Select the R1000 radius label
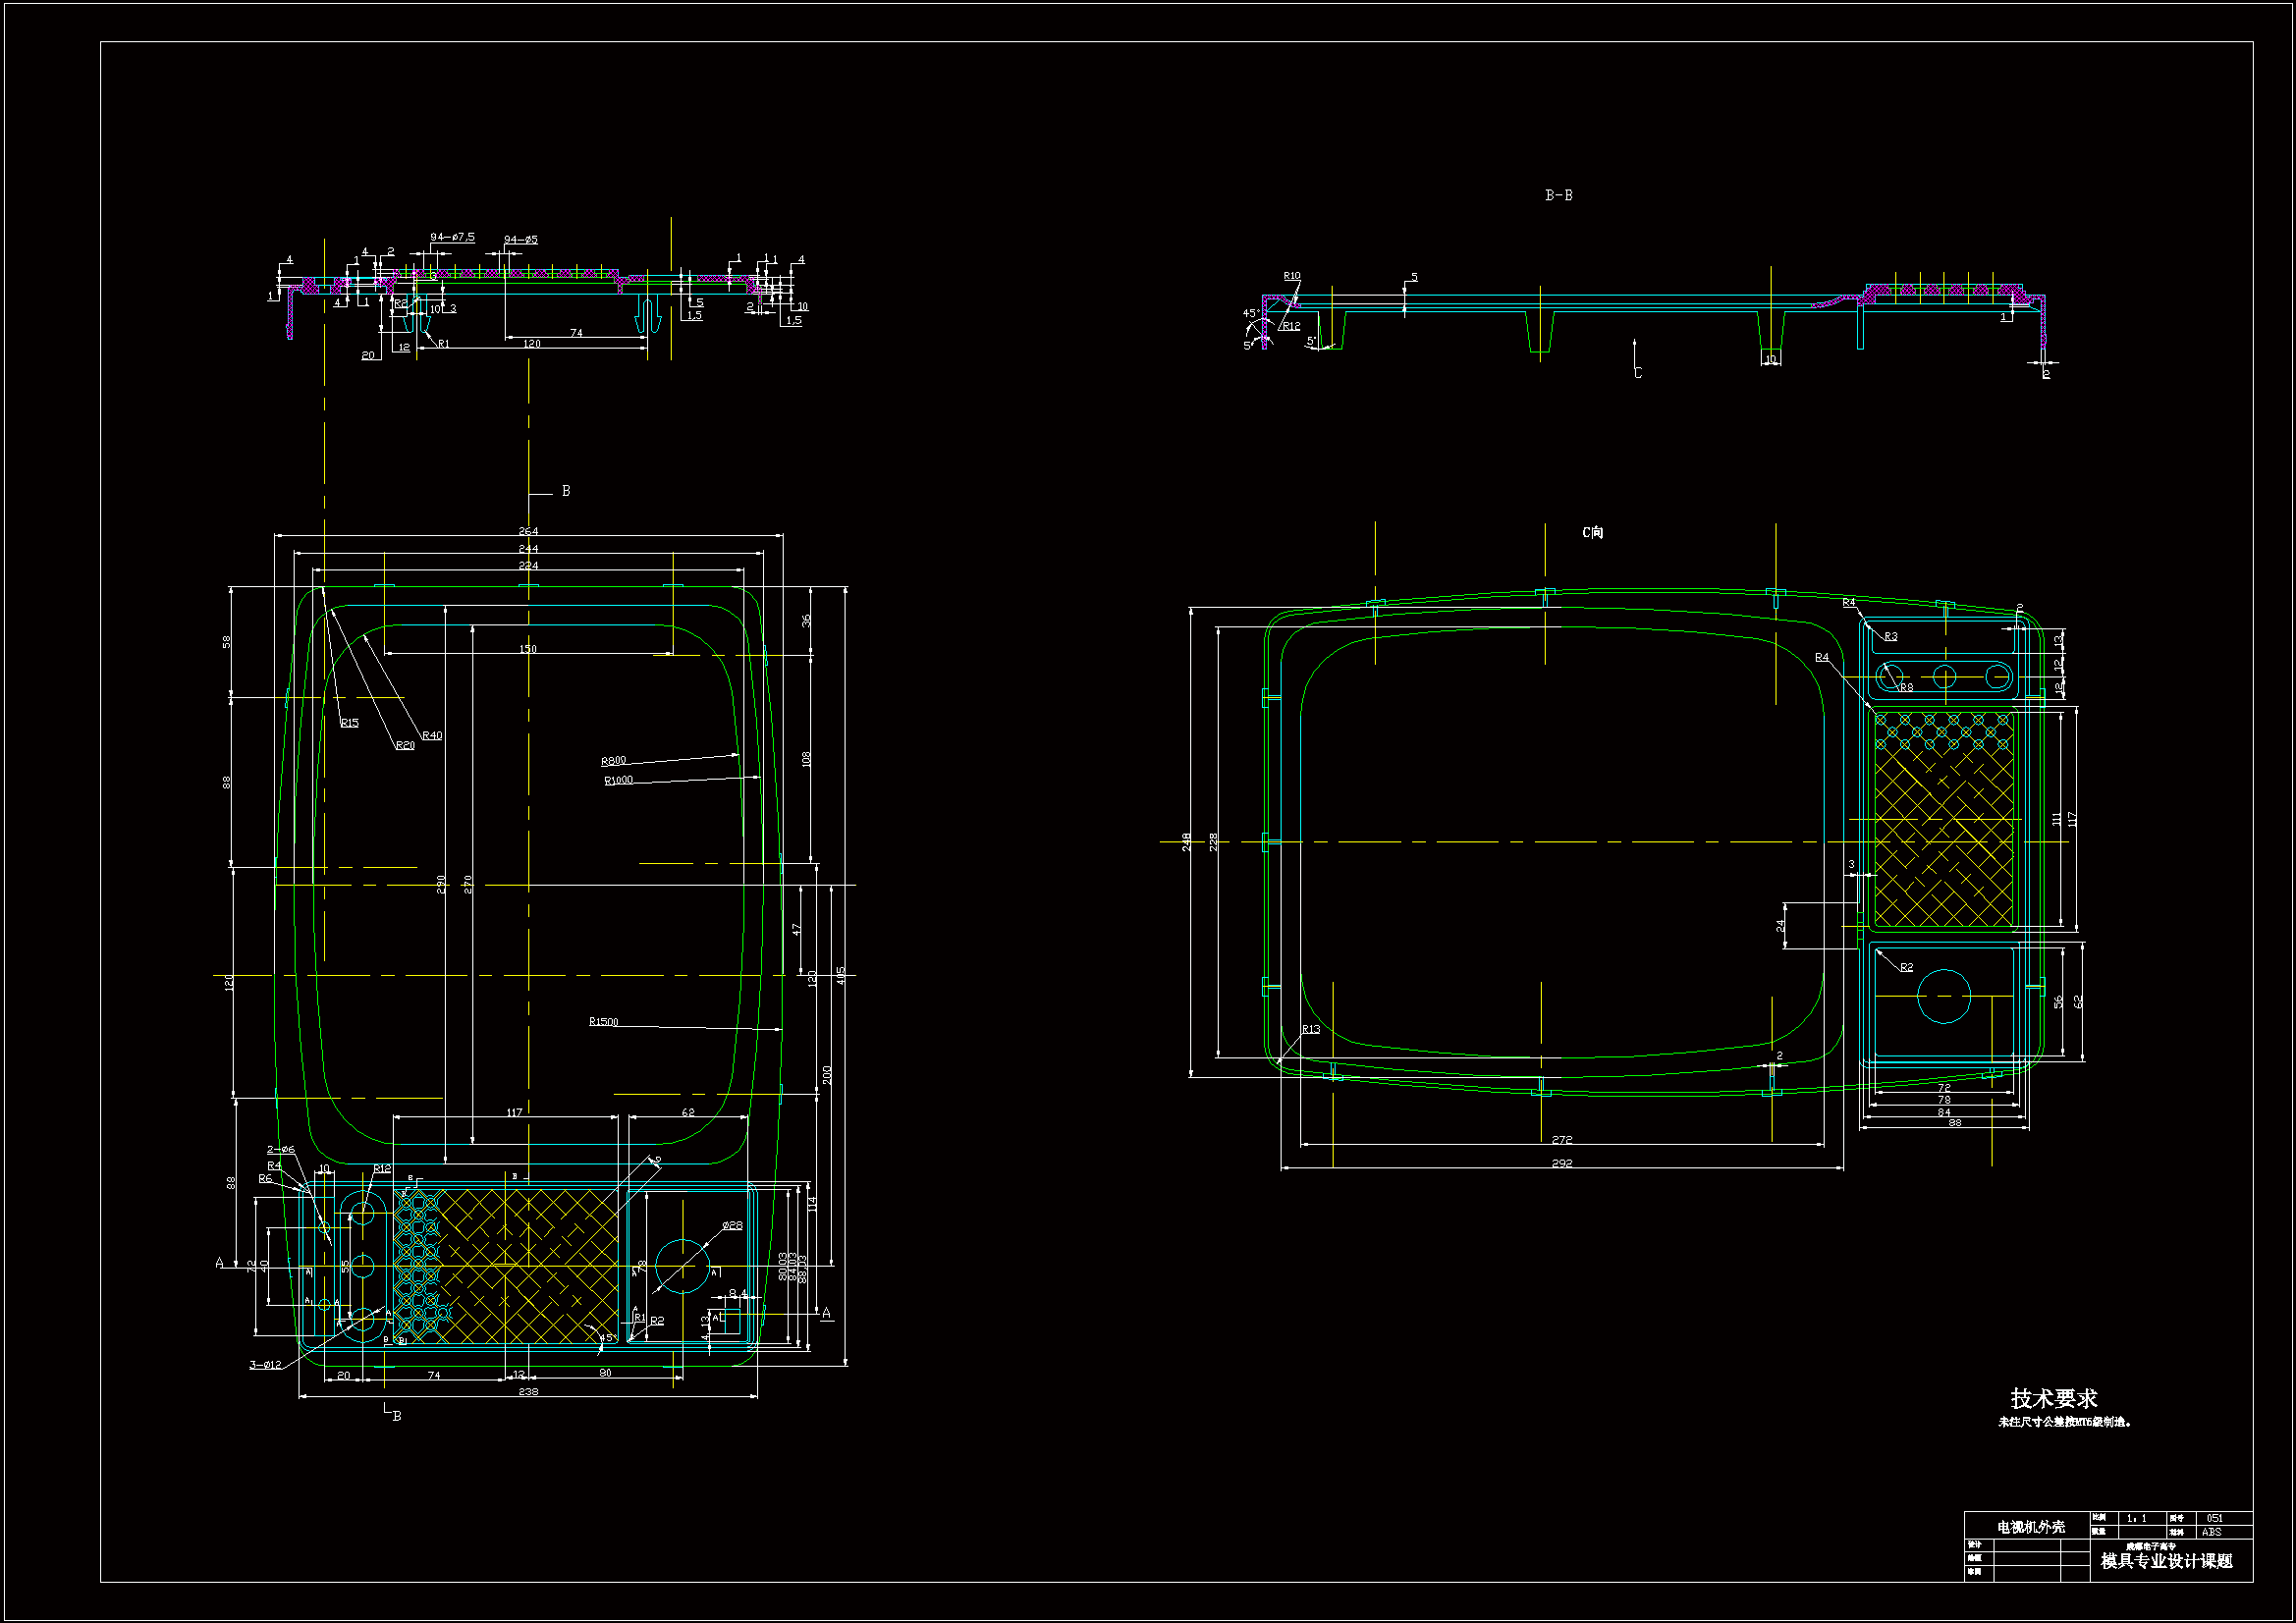The image size is (2296, 1623). pyautogui.click(x=618, y=780)
